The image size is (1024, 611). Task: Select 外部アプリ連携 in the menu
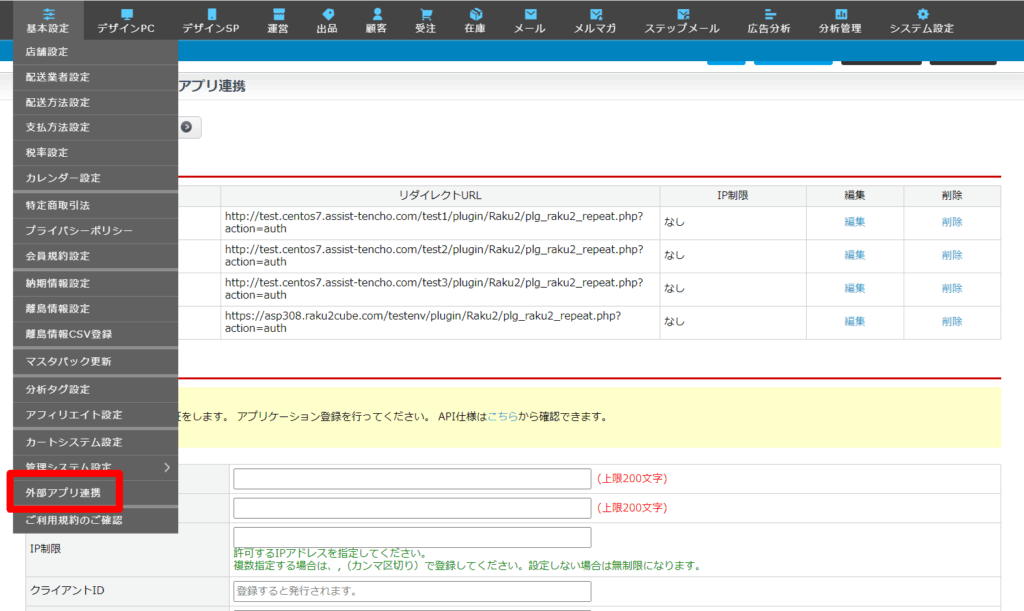click(63, 493)
